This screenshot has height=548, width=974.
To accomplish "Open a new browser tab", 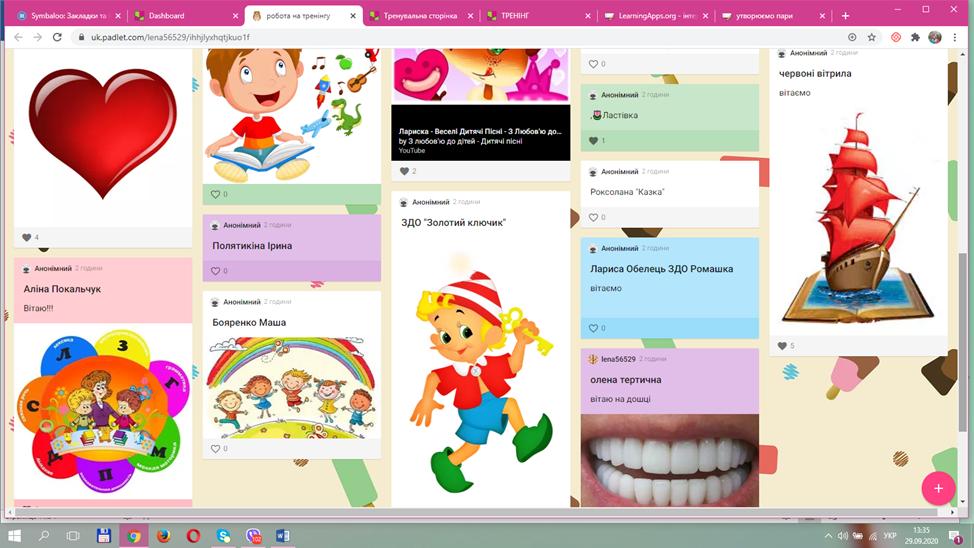I will [x=845, y=16].
